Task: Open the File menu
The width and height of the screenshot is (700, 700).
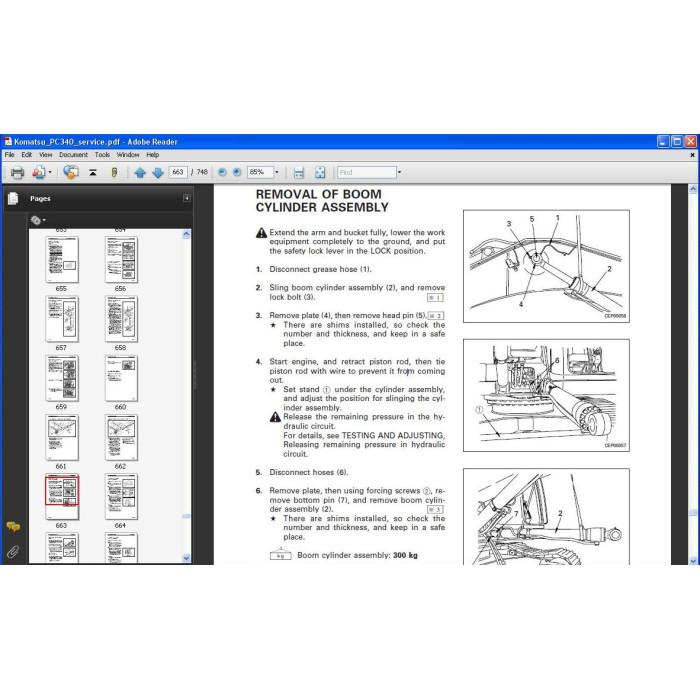Action: click(9, 154)
